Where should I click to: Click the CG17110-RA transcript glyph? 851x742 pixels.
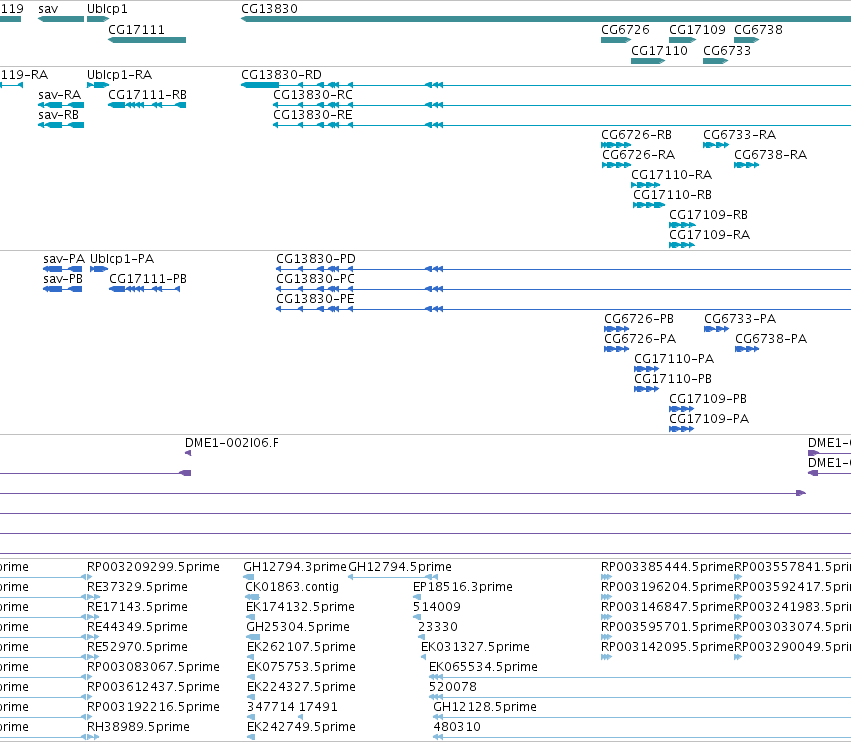(x=645, y=185)
